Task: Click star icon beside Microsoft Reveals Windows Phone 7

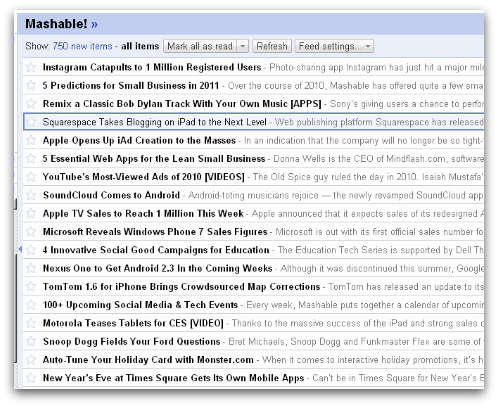Action: click(31, 232)
